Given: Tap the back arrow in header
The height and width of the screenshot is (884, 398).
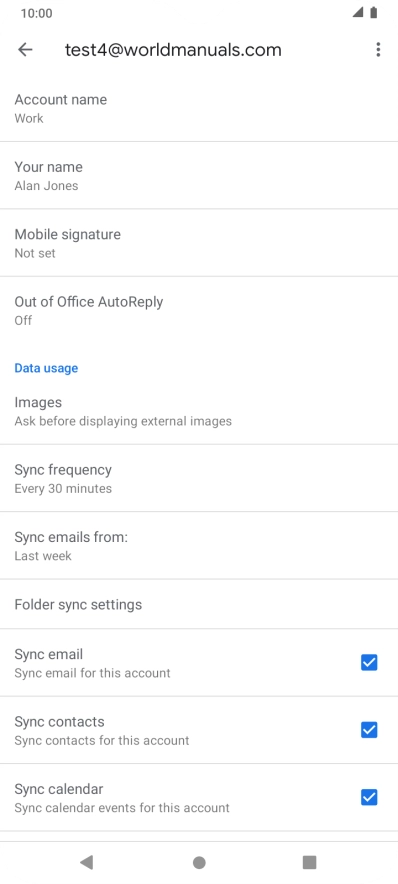Looking at the screenshot, I should click(25, 50).
